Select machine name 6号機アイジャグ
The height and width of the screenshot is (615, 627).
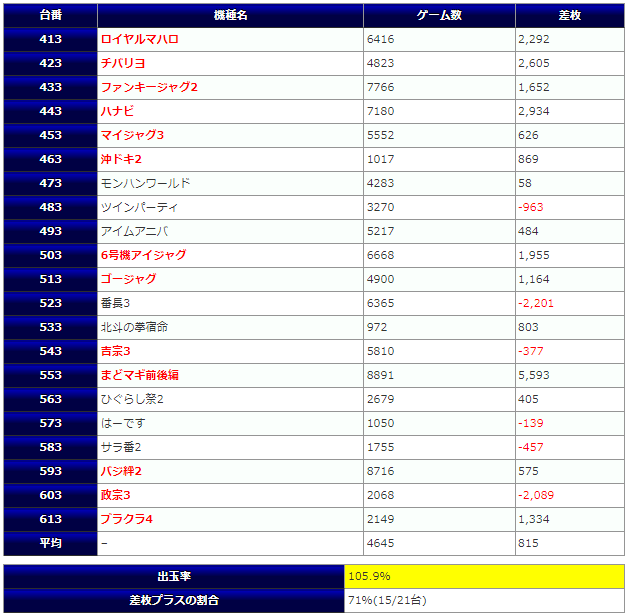point(144,255)
